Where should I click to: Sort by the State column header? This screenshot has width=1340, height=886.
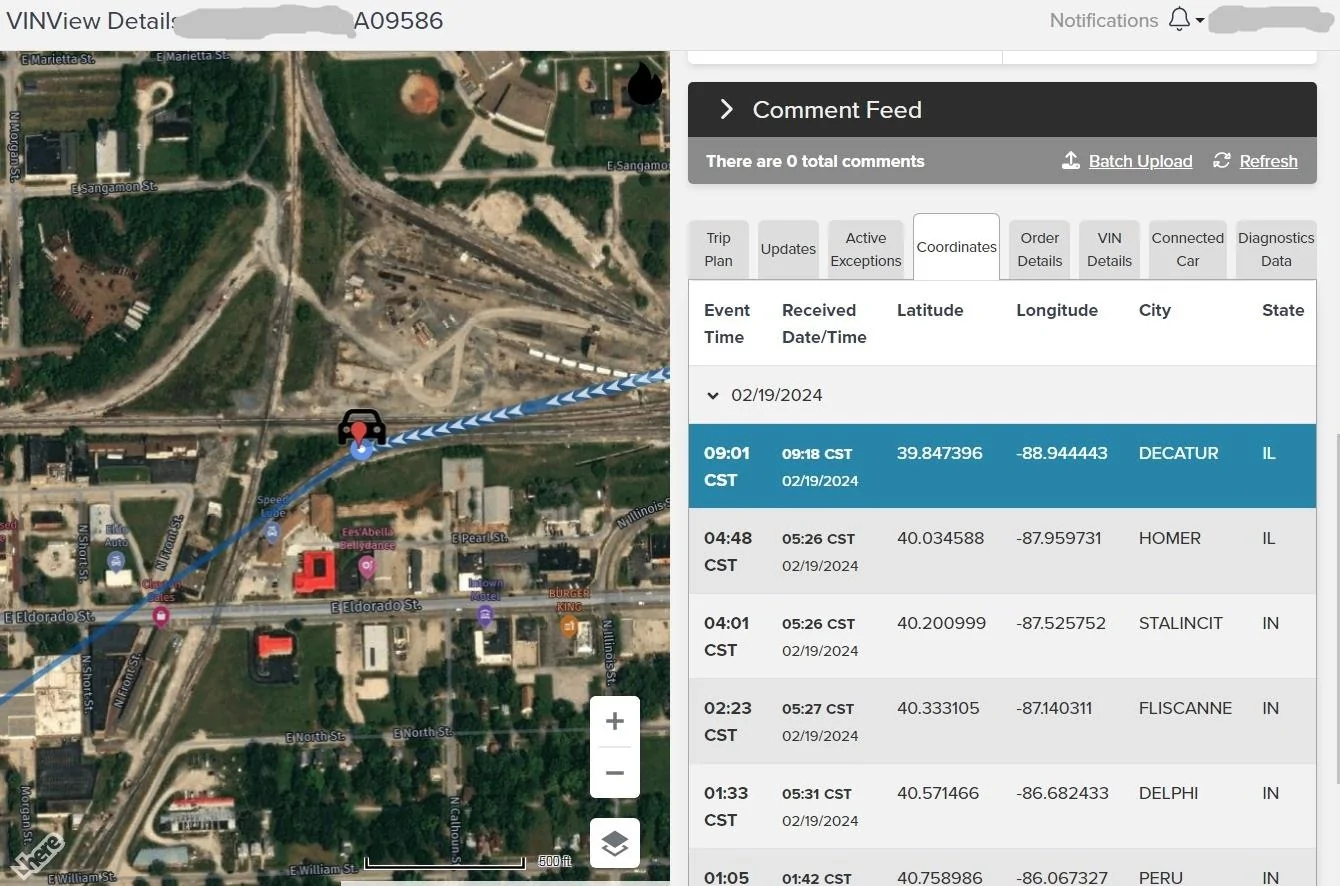(1283, 310)
